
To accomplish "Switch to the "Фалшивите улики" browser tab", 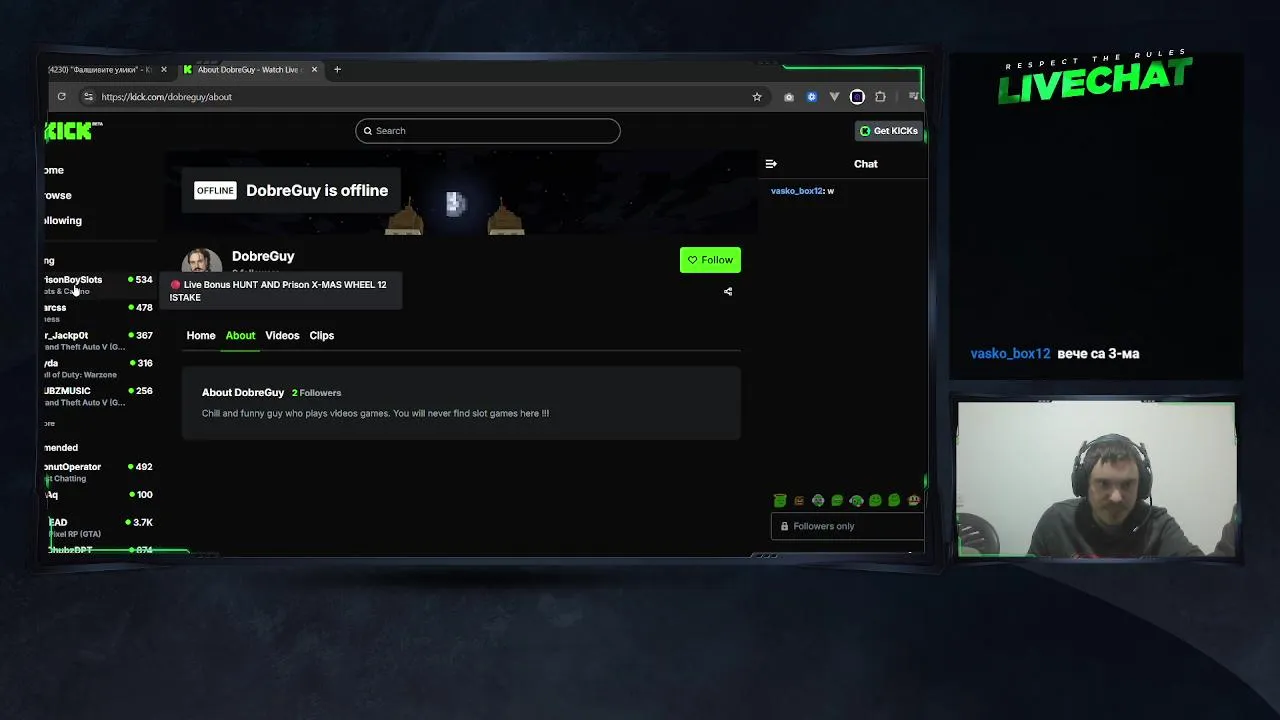I will click(x=100, y=70).
